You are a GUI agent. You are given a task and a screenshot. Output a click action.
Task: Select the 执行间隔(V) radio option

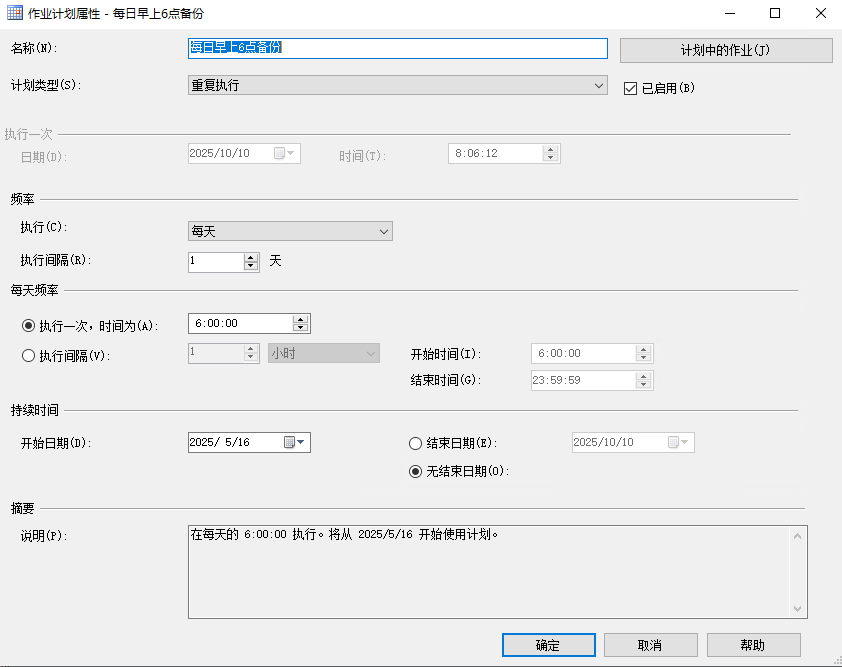28,353
